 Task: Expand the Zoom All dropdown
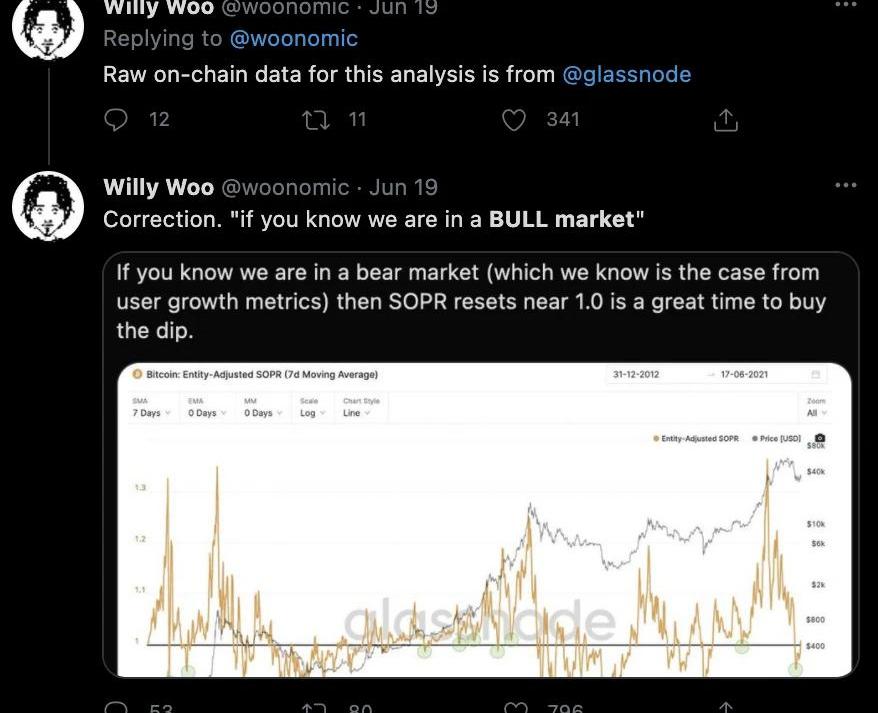coord(817,413)
